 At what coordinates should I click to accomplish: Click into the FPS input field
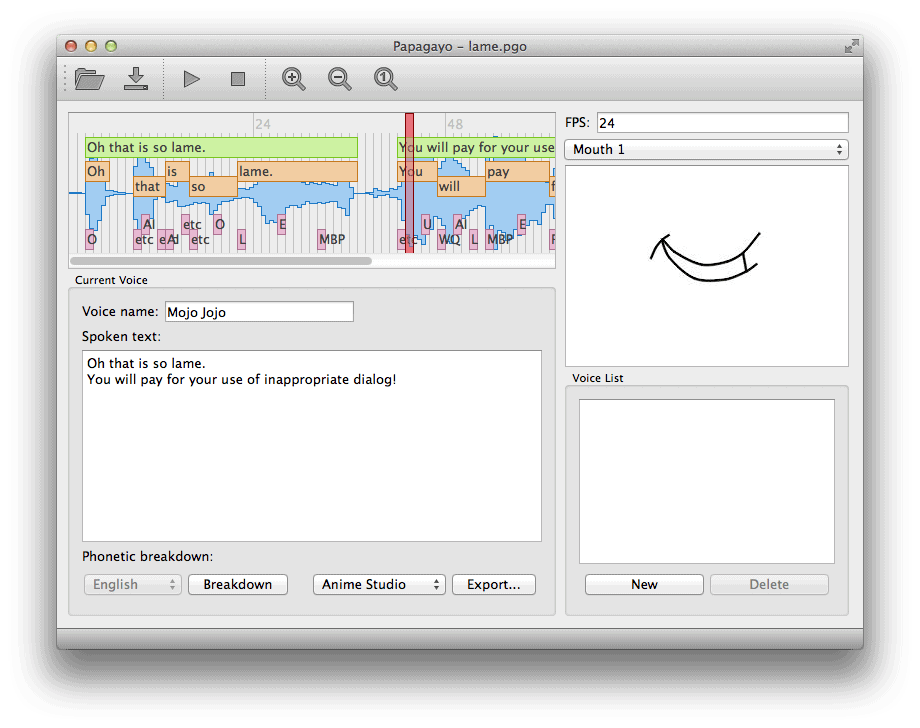[722, 123]
